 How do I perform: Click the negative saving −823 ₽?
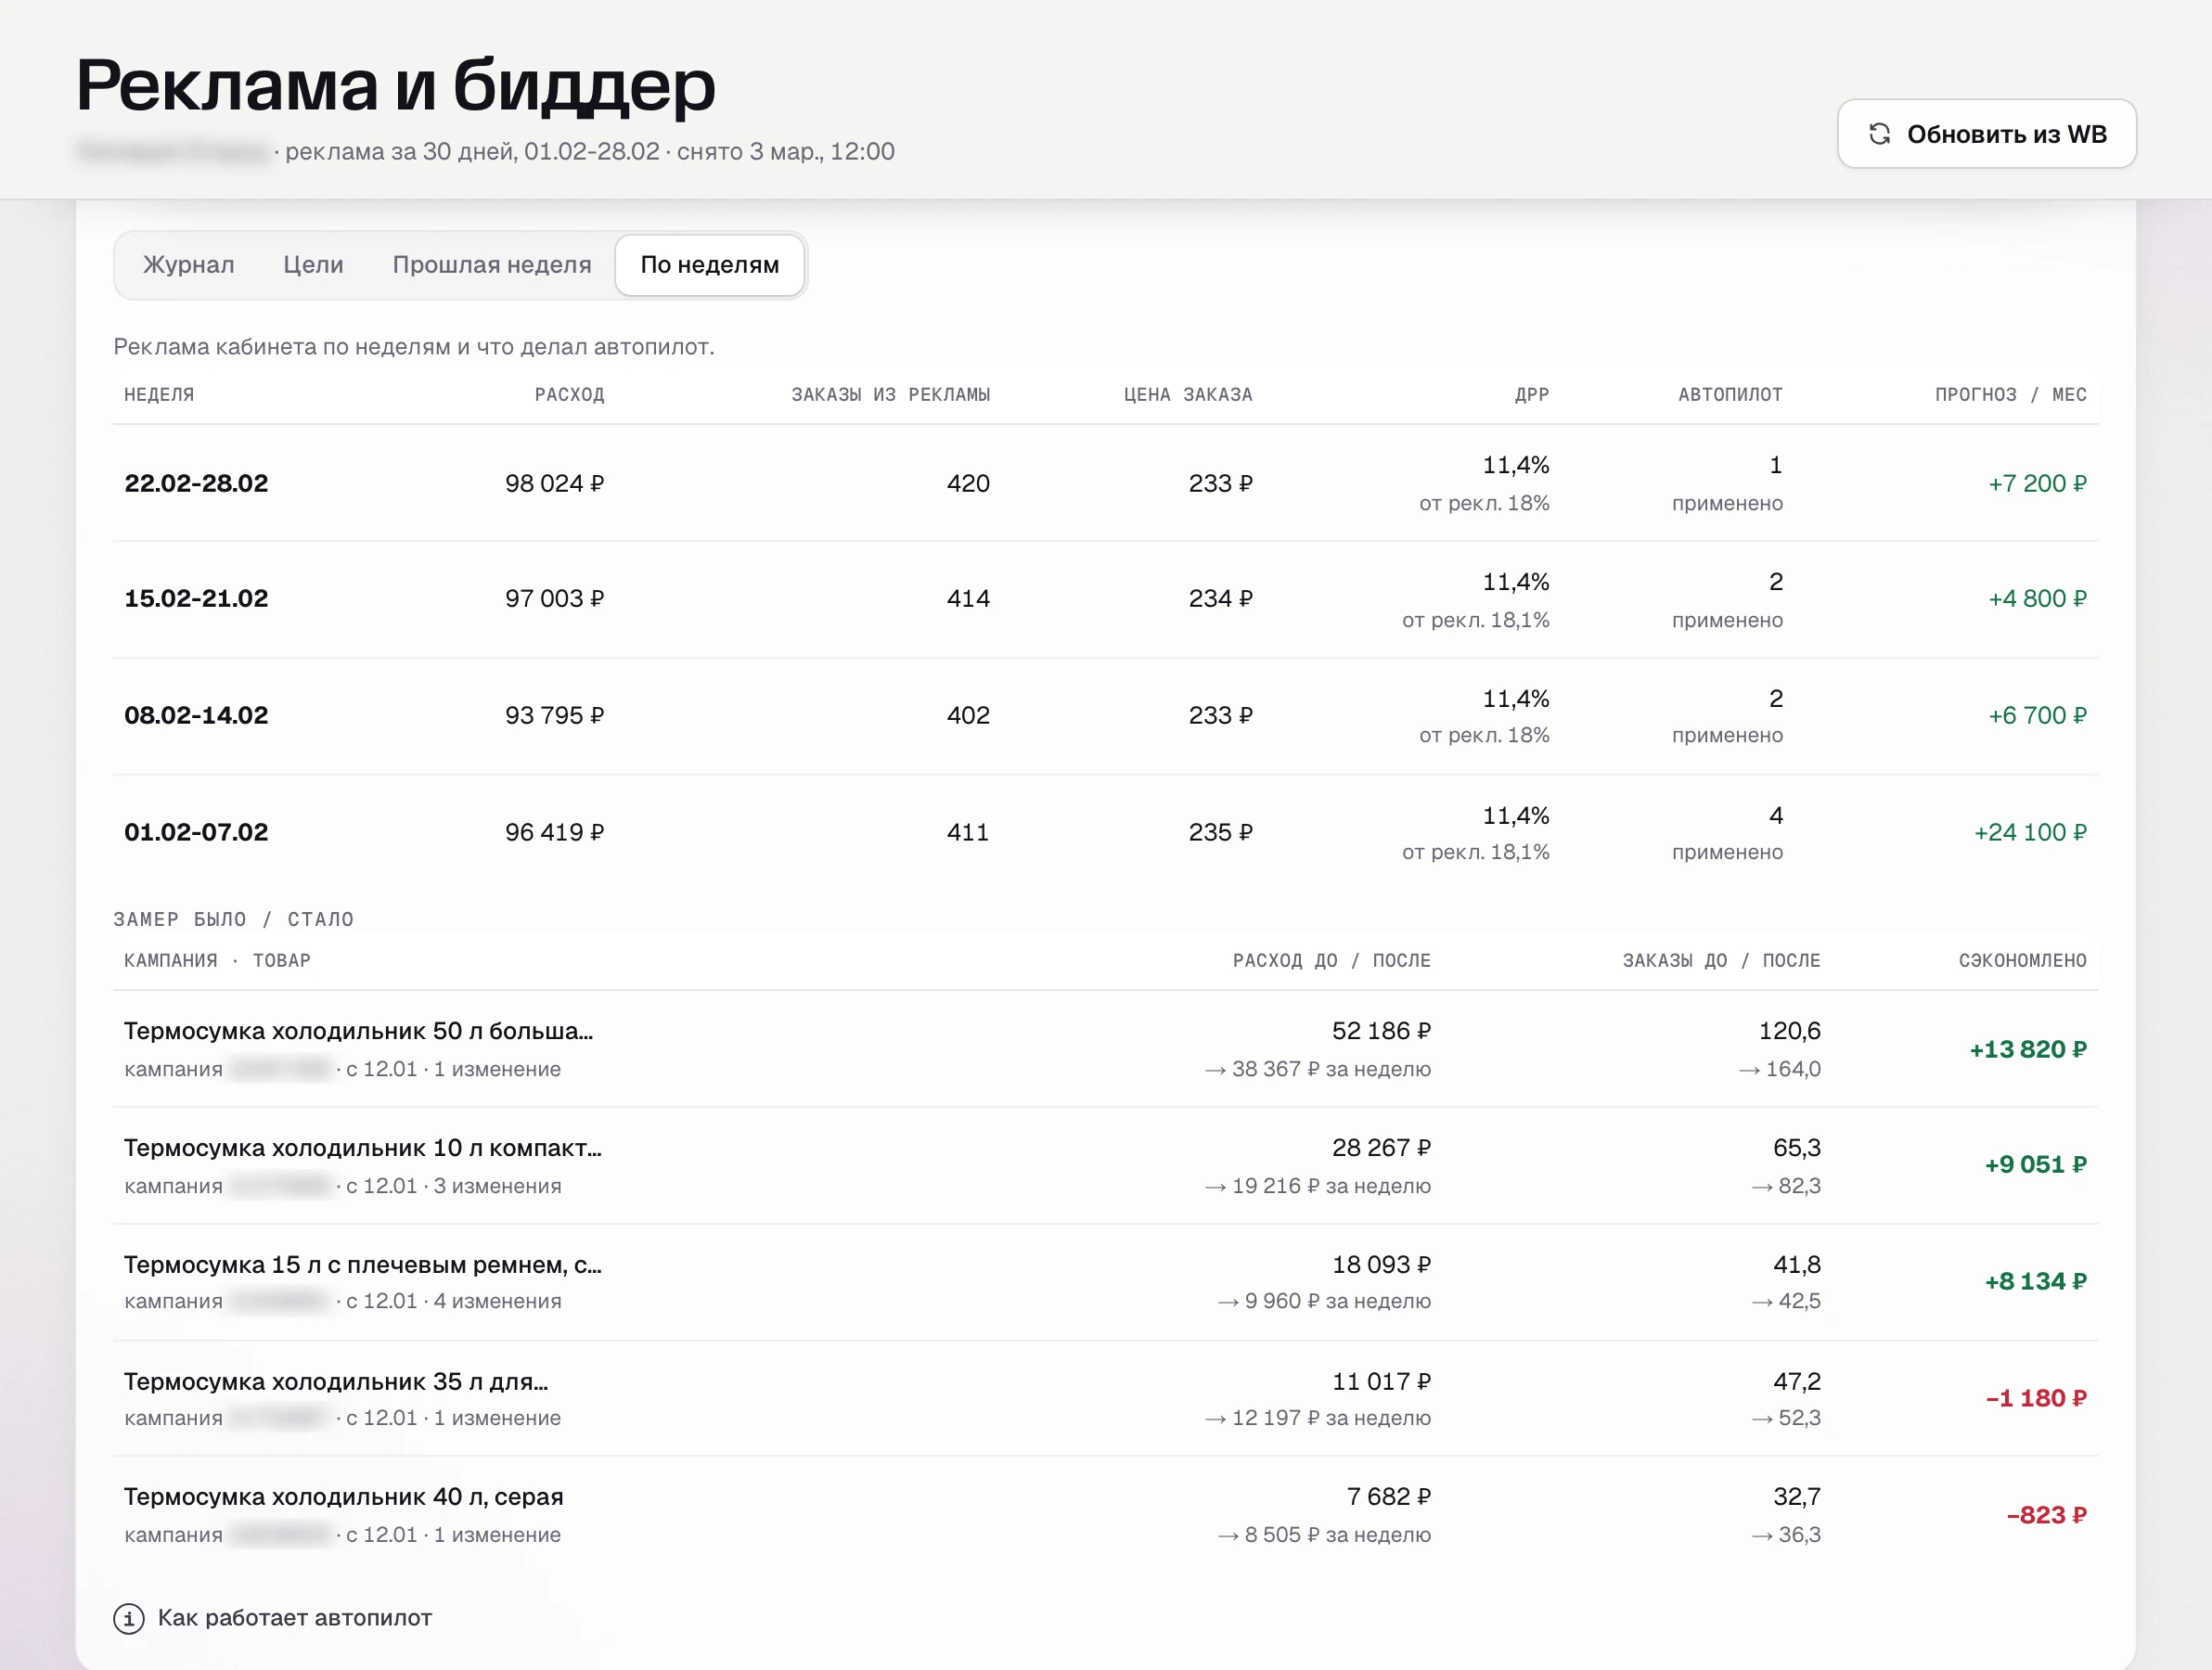click(x=2047, y=1515)
